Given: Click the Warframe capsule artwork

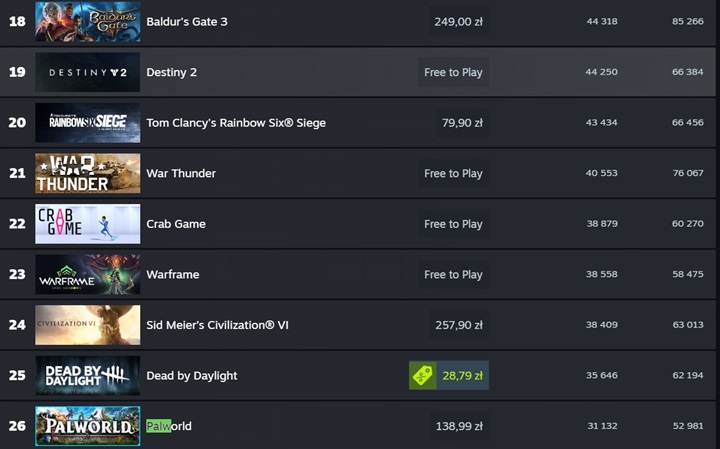Looking at the screenshot, I should pos(87,274).
